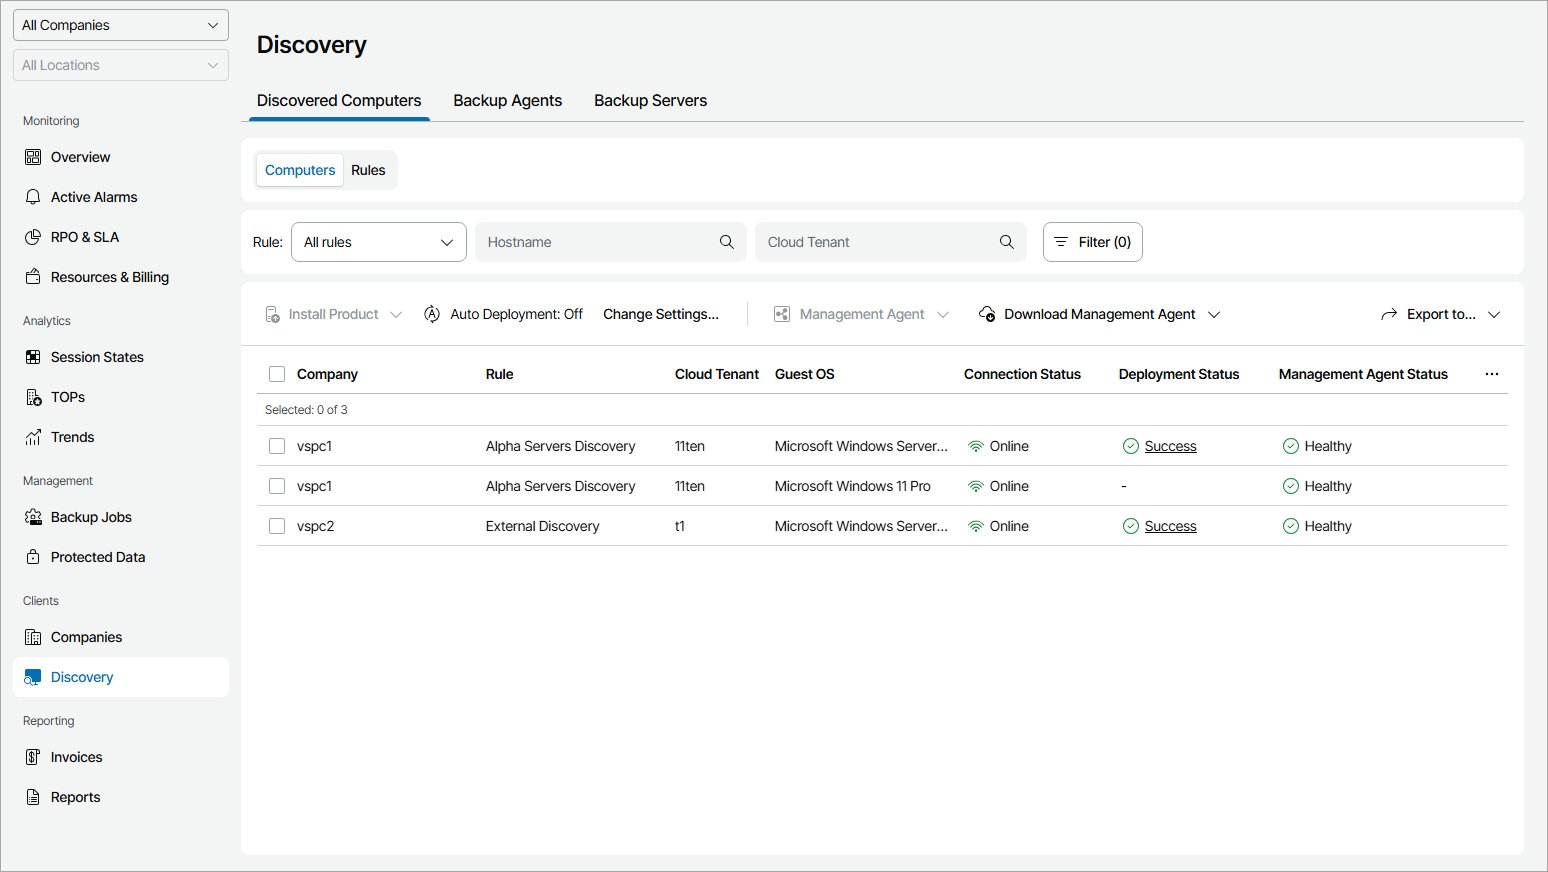
Task: Open Backup Jobs sidebar icon
Action: click(x=33, y=517)
